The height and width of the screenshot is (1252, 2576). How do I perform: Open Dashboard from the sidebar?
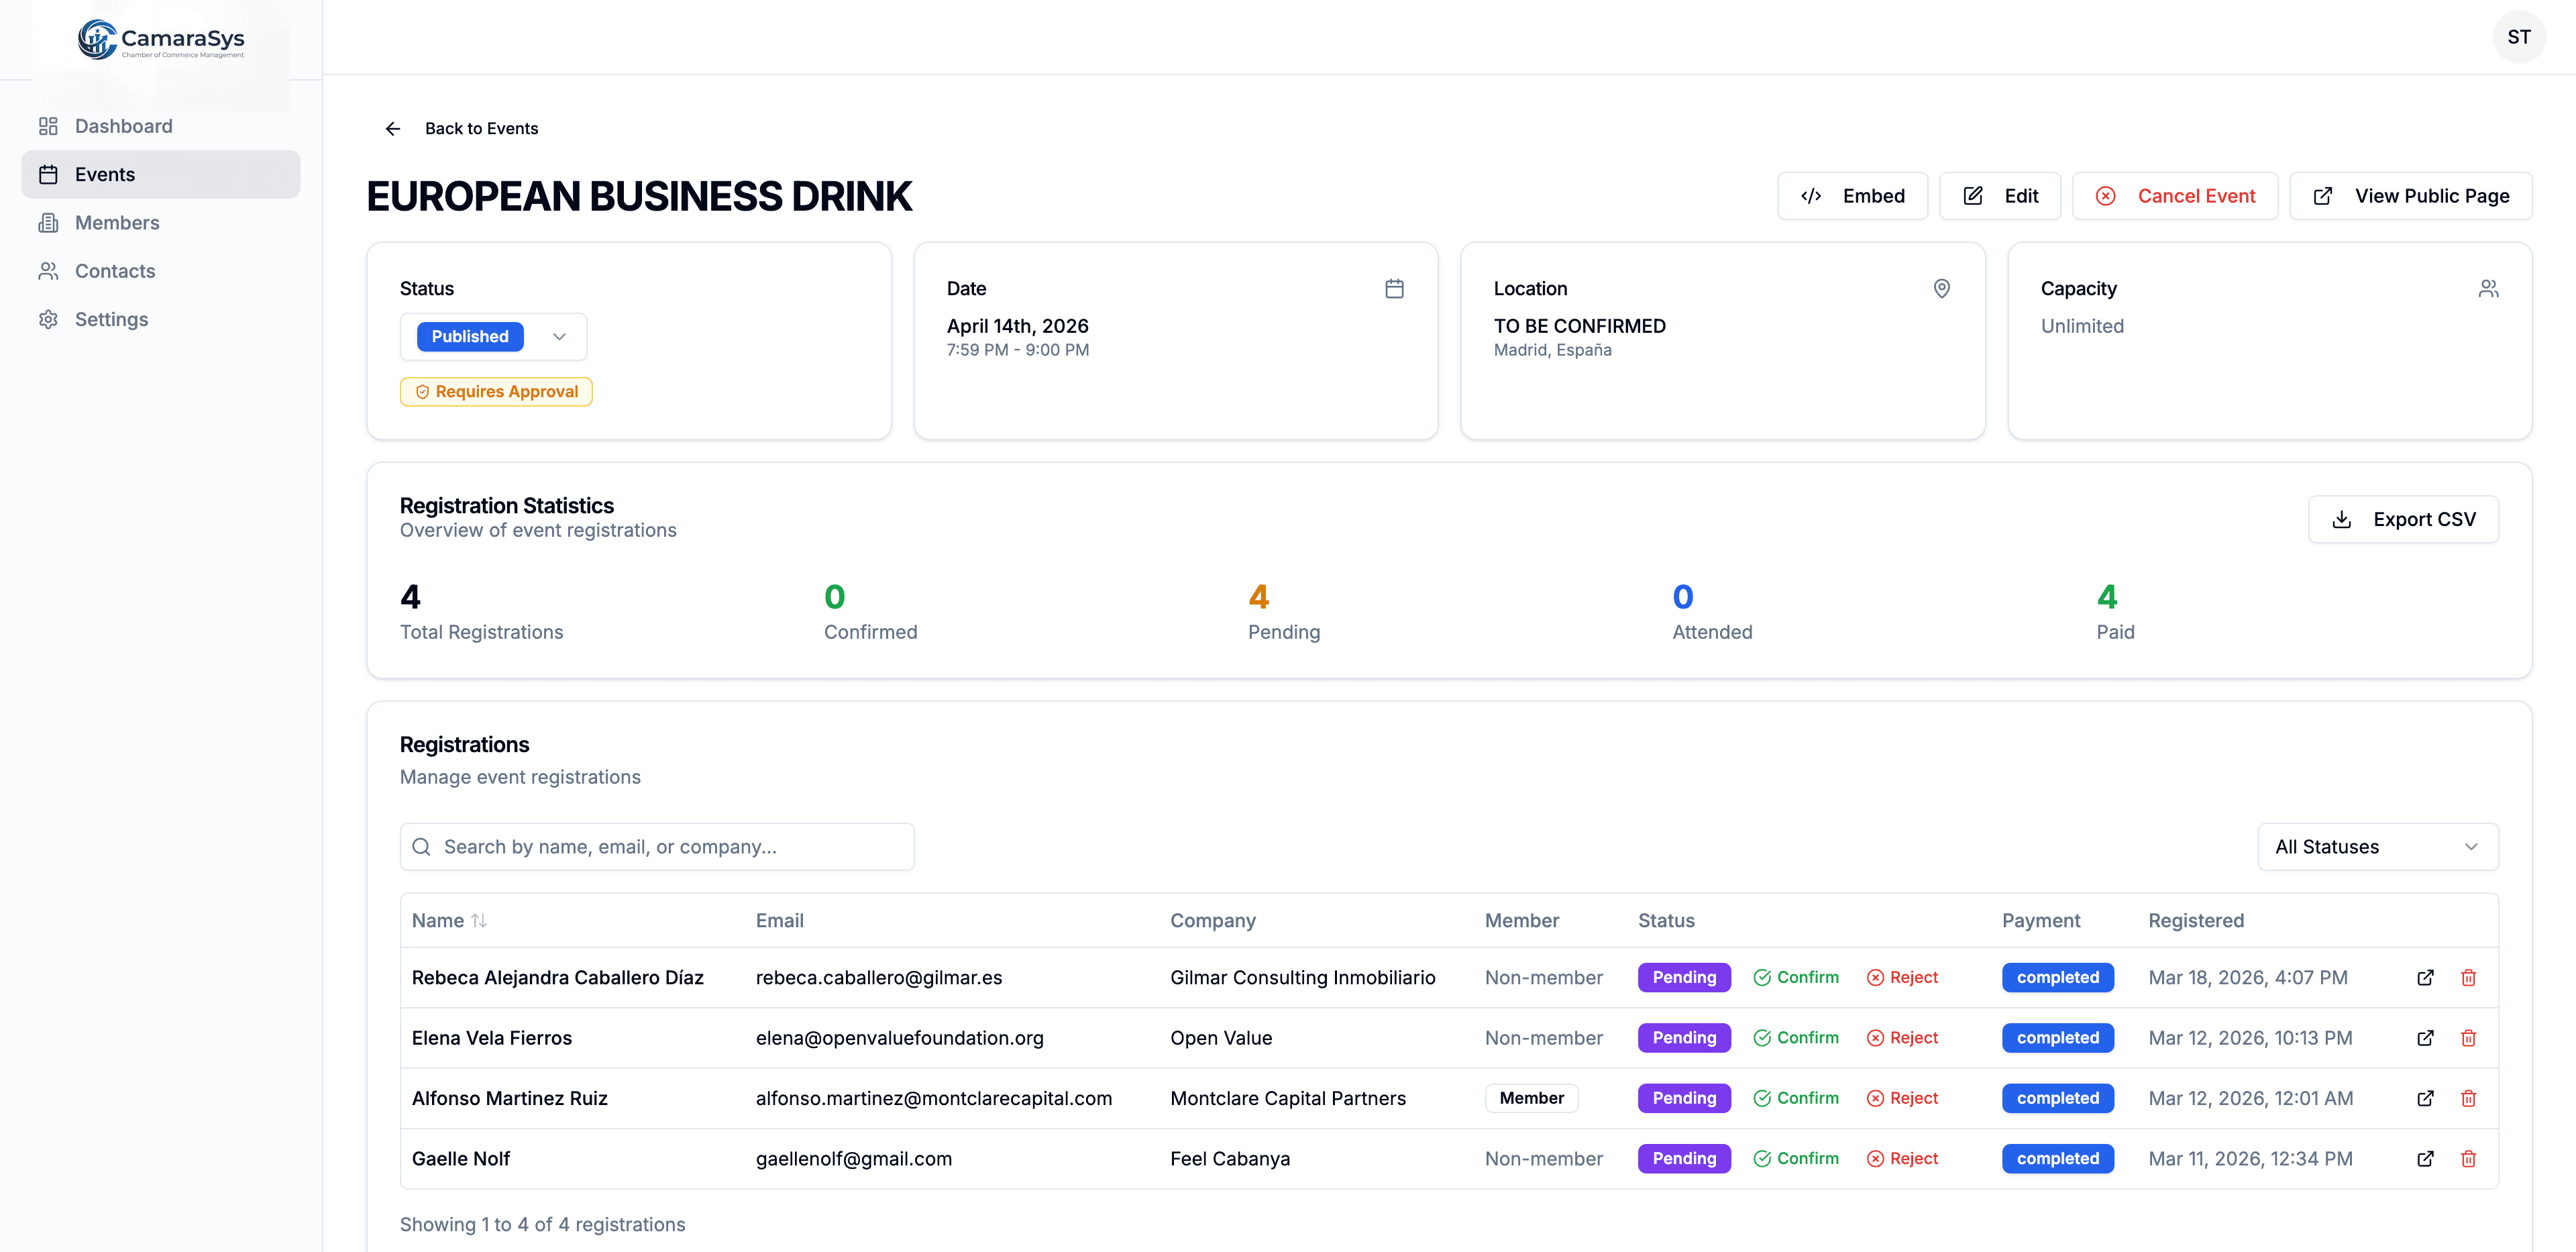(123, 126)
